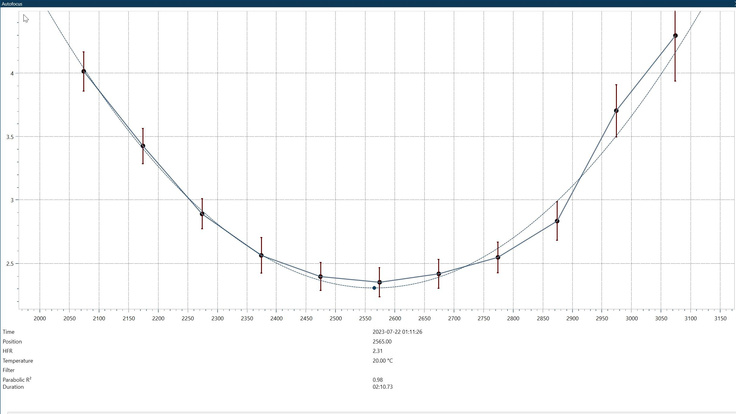
Task: Click the temperature value 20.00 °C
Action: pyautogui.click(x=383, y=361)
